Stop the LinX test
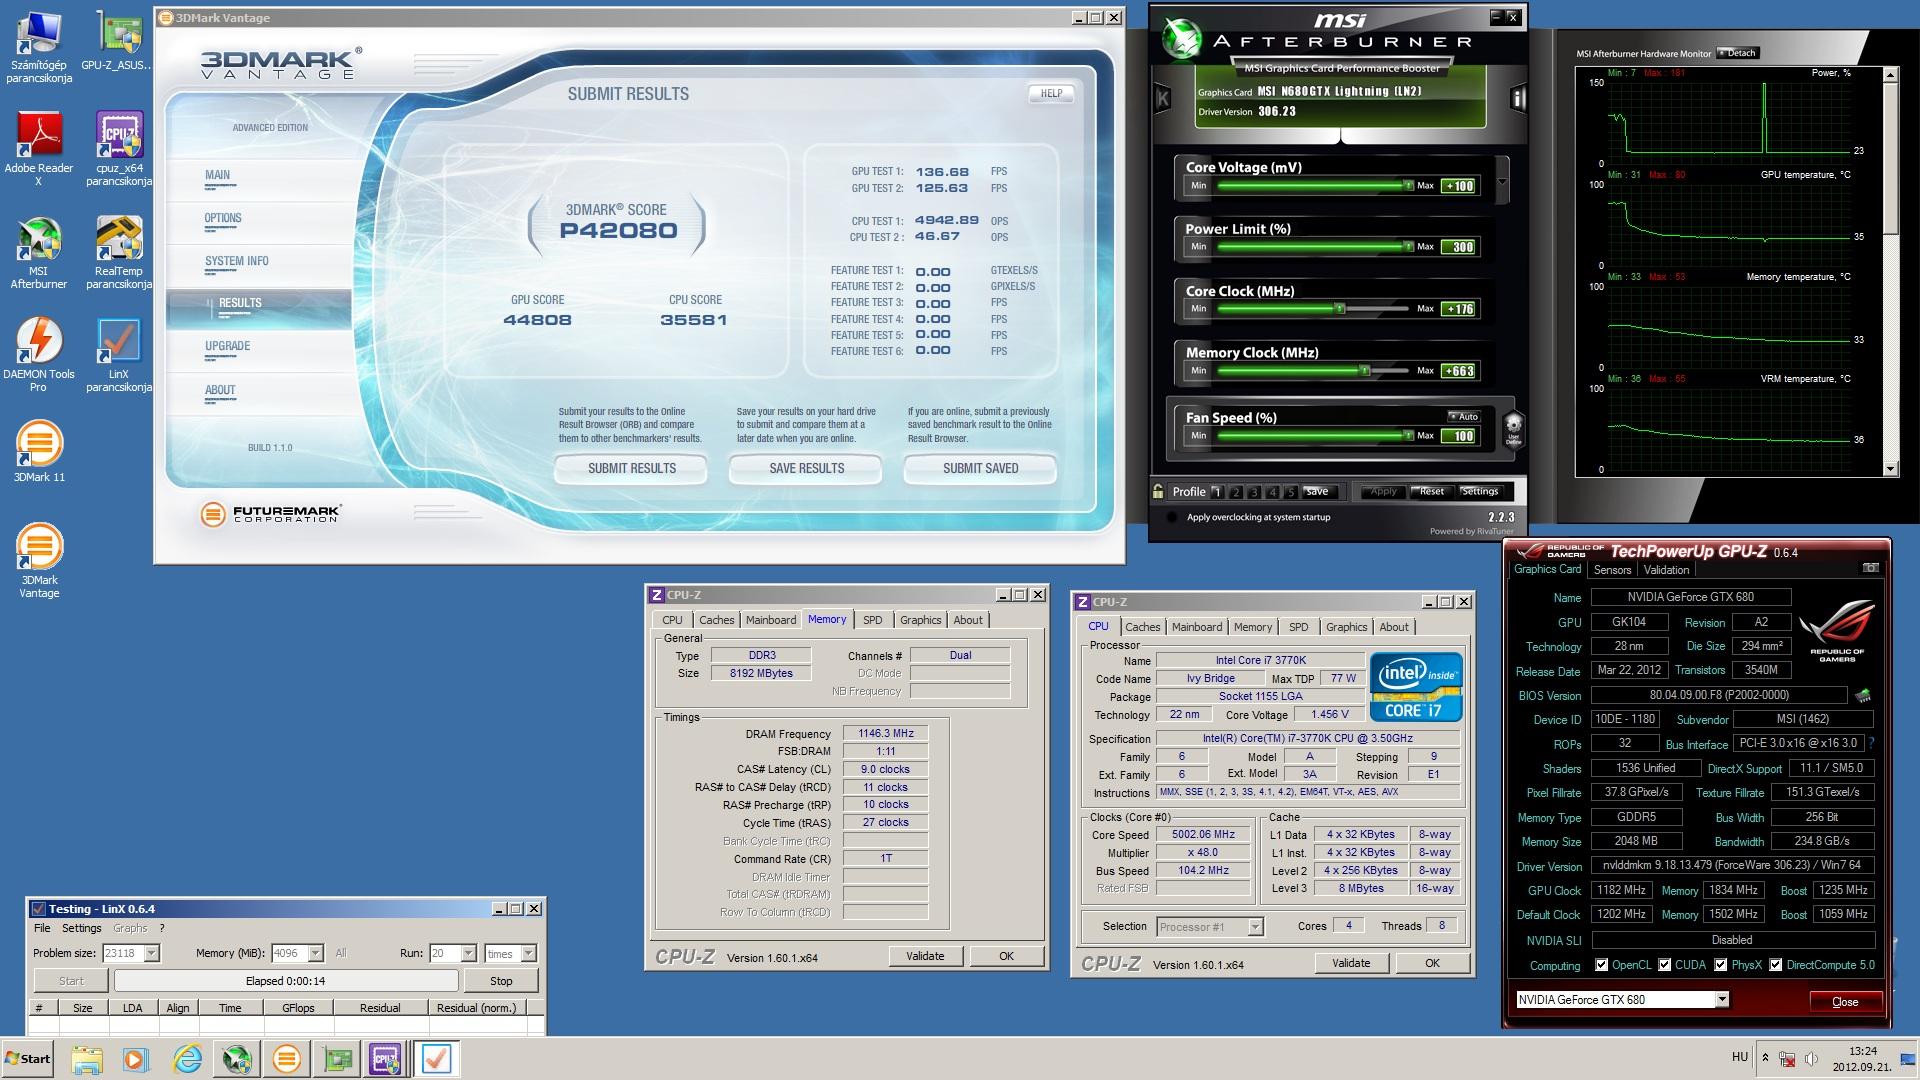The height and width of the screenshot is (1080, 1920). 501,981
